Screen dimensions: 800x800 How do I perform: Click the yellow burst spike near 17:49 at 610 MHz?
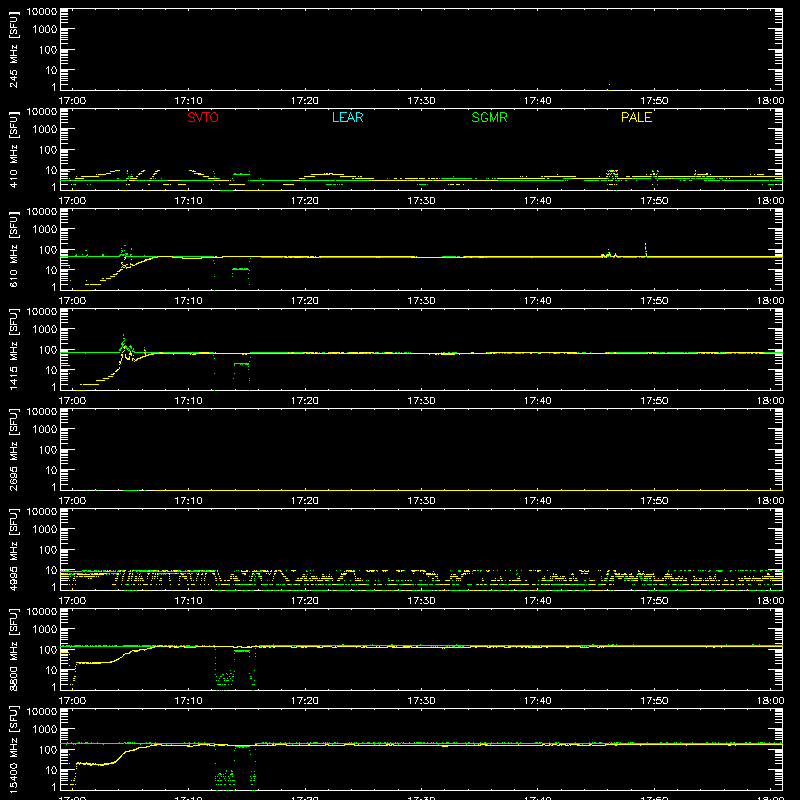pos(645,250)
